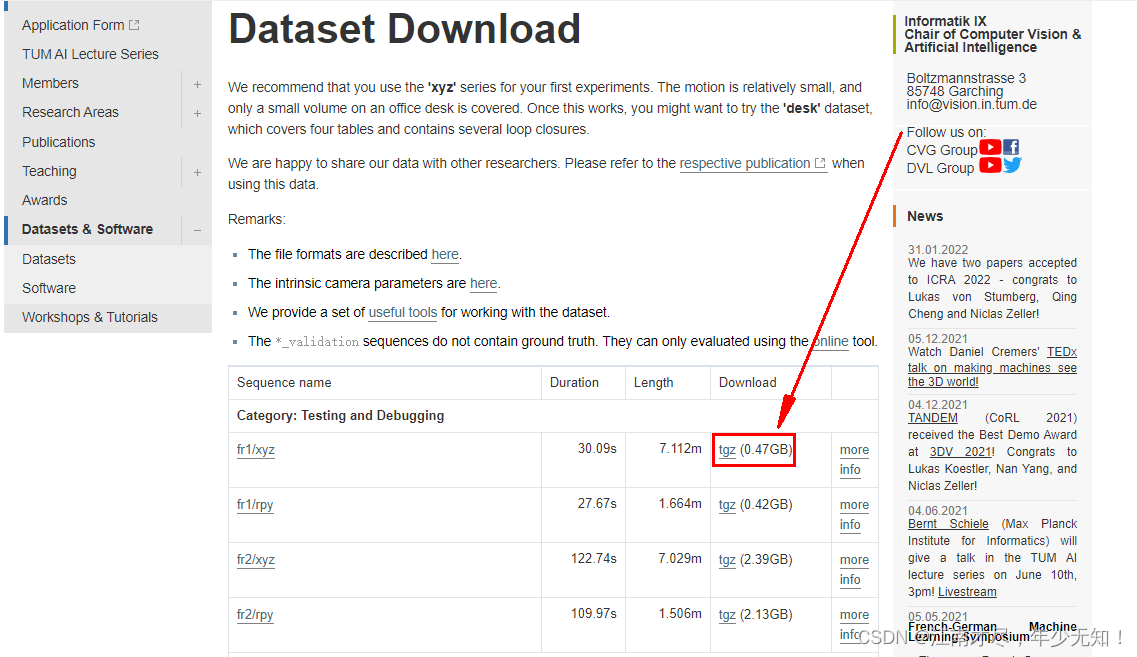Open TANDEM news link

933,418
